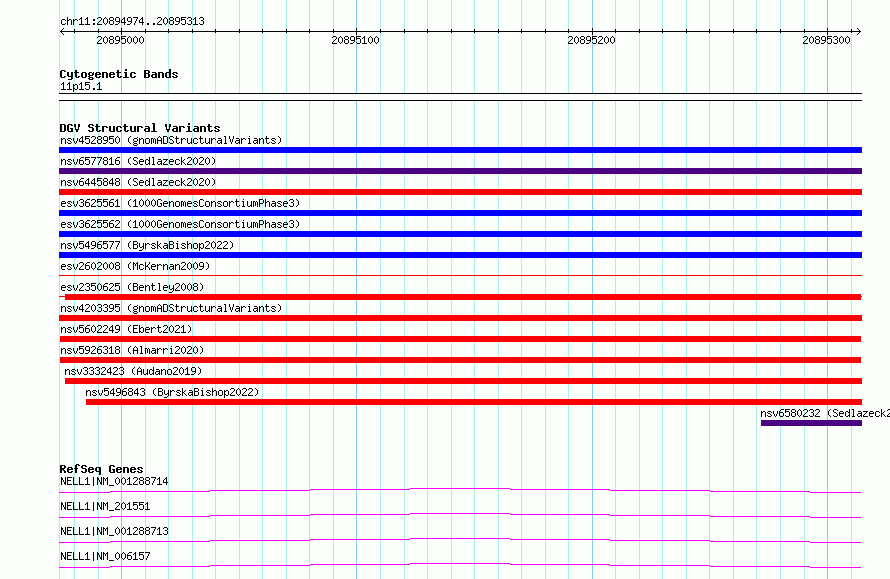Select ruler position 20895200
The width and height of the screenshot is (890, 579).
click(591, 40)
